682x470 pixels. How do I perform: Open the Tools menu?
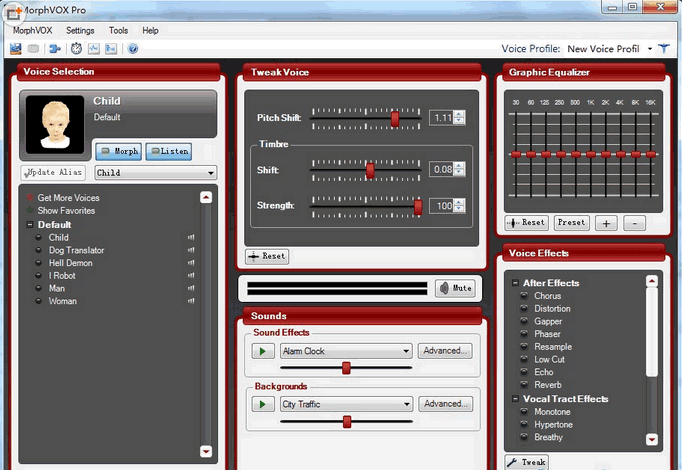[118, 30]
